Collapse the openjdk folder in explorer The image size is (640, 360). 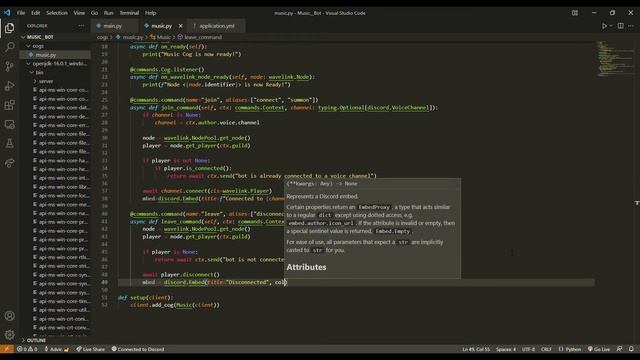point(55,63)
